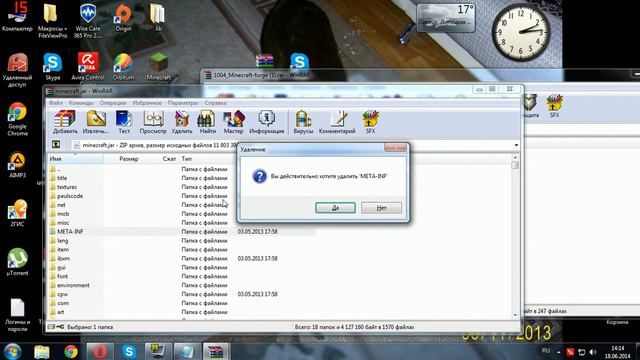Click the Тест (Test) toolbar icon

[124, 122]
